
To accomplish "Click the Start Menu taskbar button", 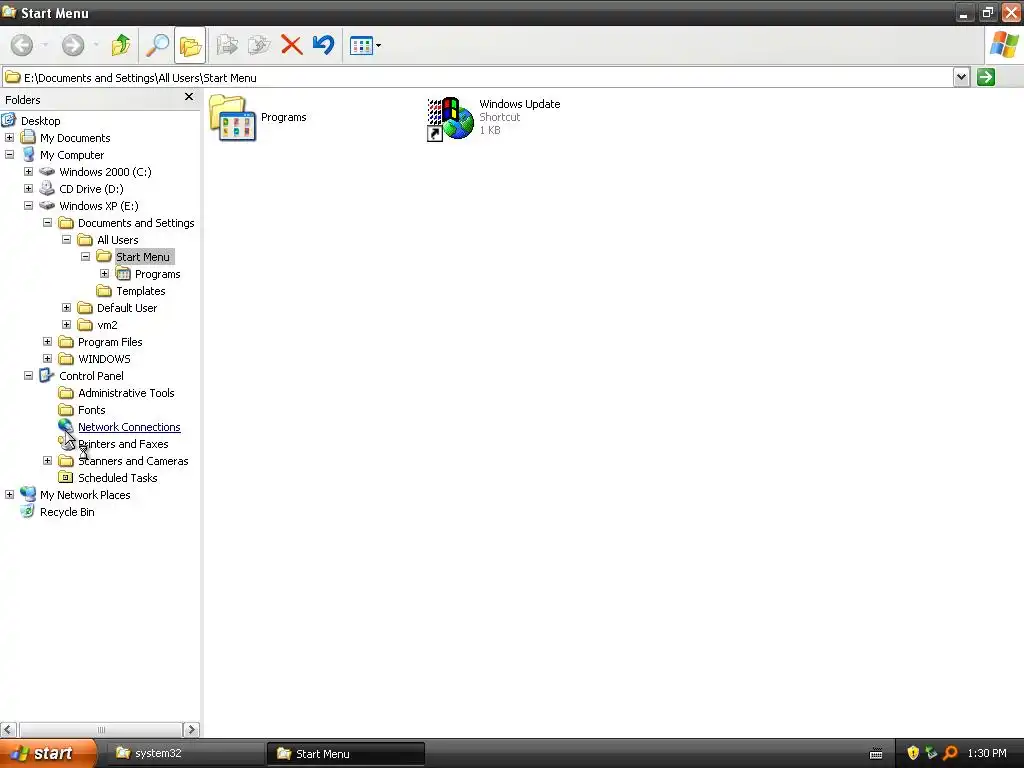I will 346,754.
